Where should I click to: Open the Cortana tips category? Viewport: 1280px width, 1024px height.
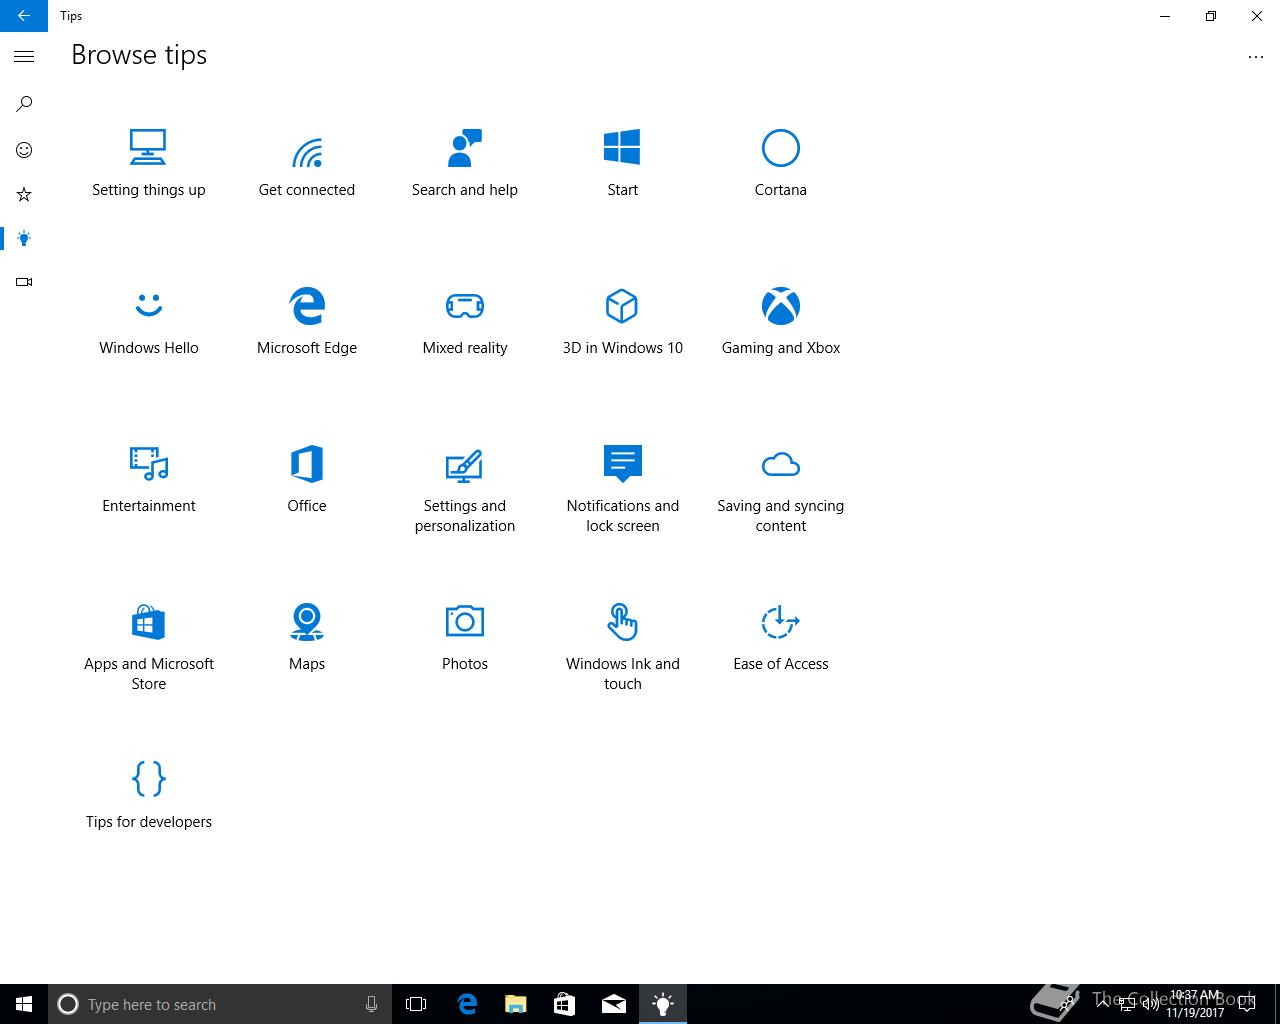tap(781, 165)
